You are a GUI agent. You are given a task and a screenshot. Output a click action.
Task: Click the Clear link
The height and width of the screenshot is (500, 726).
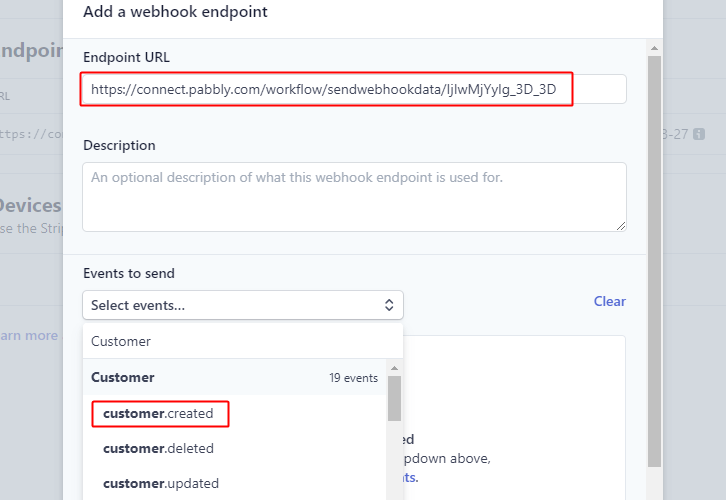(609, 301)
